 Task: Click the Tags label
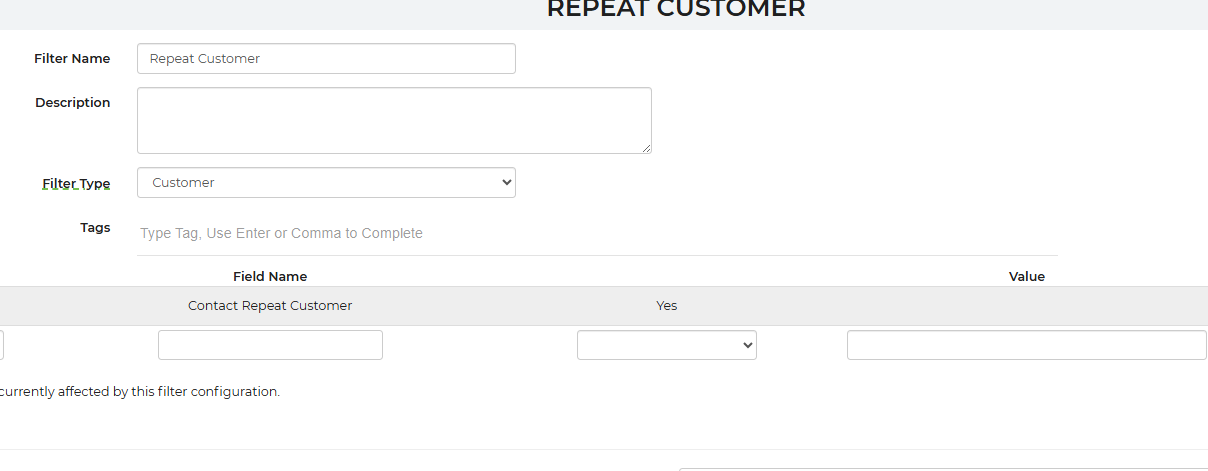coord(95,228)
